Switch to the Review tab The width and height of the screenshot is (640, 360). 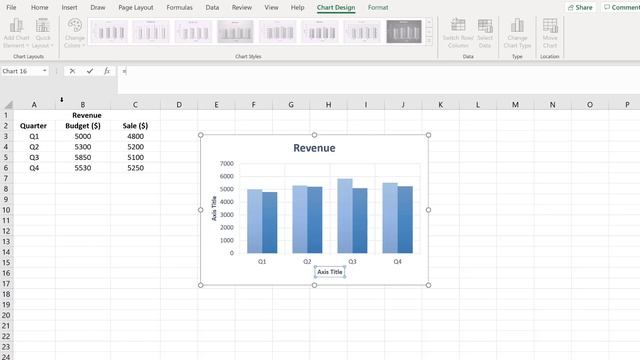coord(242,7)
